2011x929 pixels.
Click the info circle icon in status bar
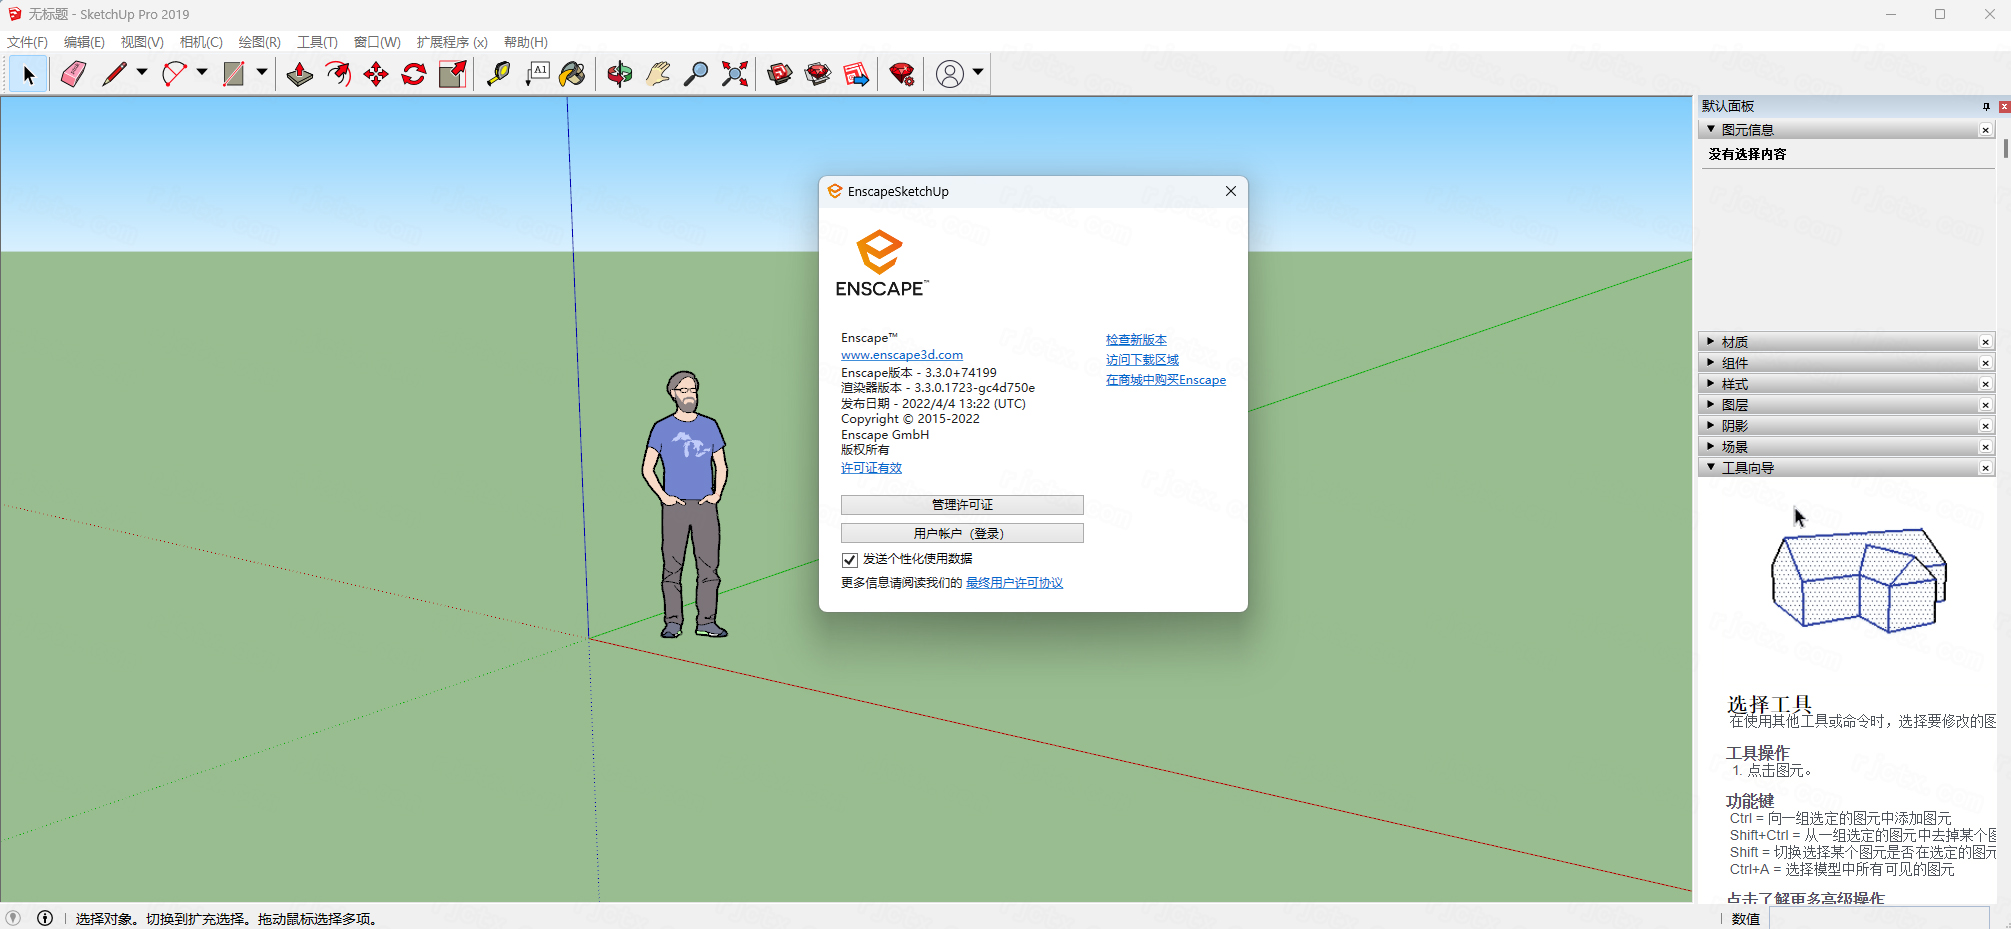click(x=45, y=918)
